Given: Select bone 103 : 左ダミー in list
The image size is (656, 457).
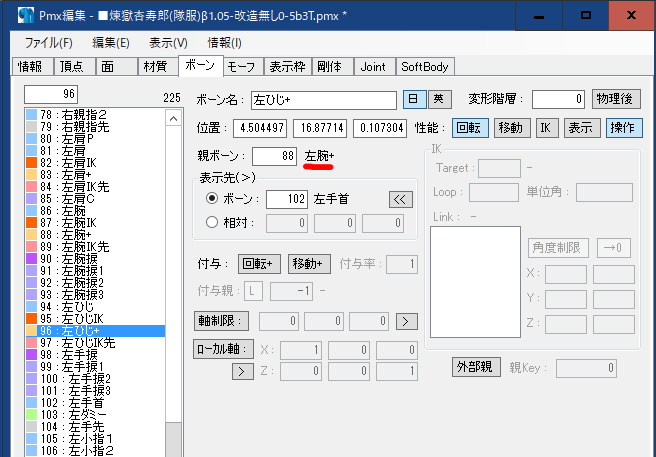Looking at the screenshot, I should click(x=95, y=415).
